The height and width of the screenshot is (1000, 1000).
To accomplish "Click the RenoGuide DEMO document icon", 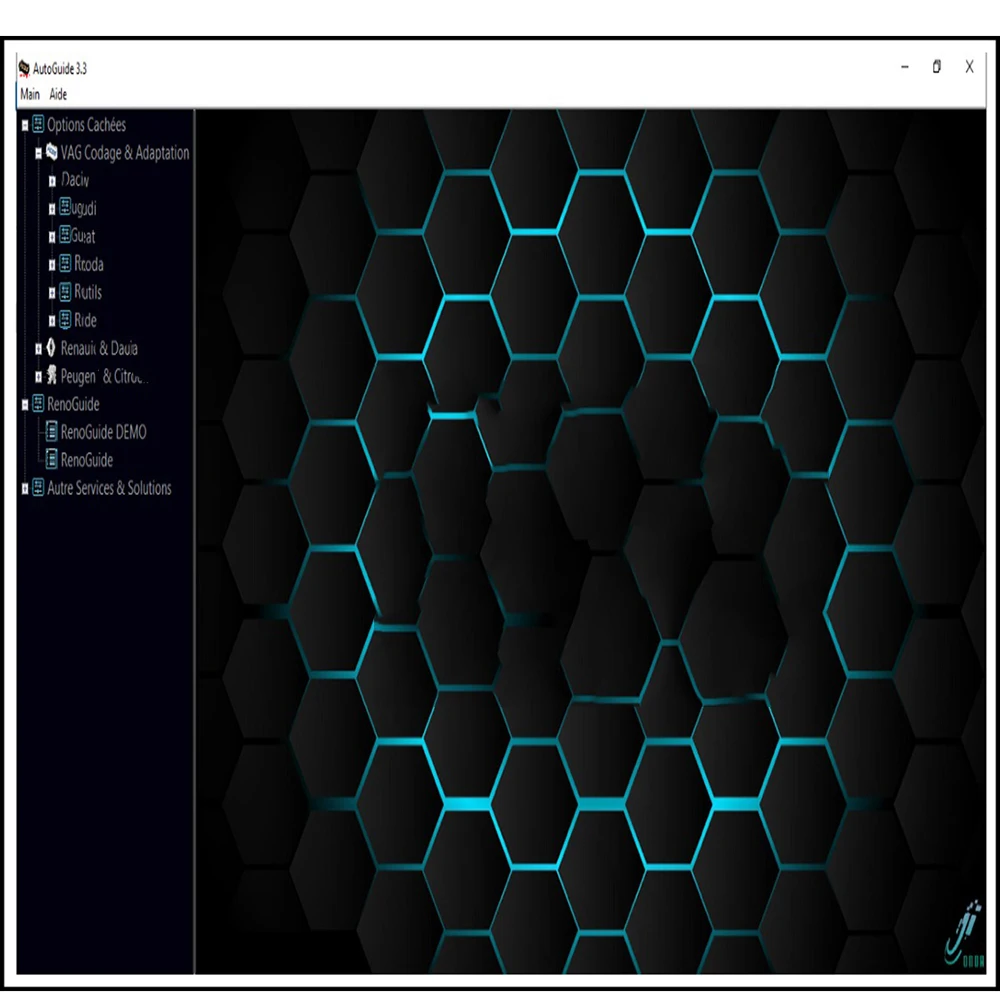I will (52, 432).
